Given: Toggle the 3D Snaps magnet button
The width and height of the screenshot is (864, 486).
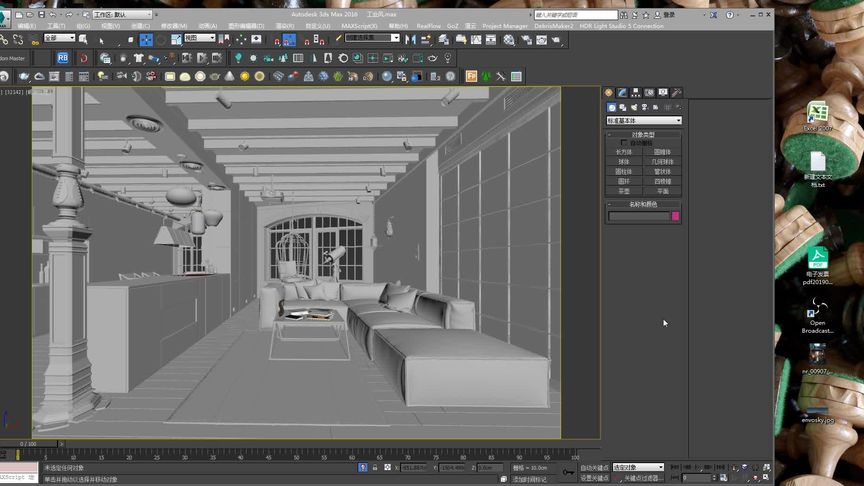Looking at the screenshot, I should (x=277, y=41).
